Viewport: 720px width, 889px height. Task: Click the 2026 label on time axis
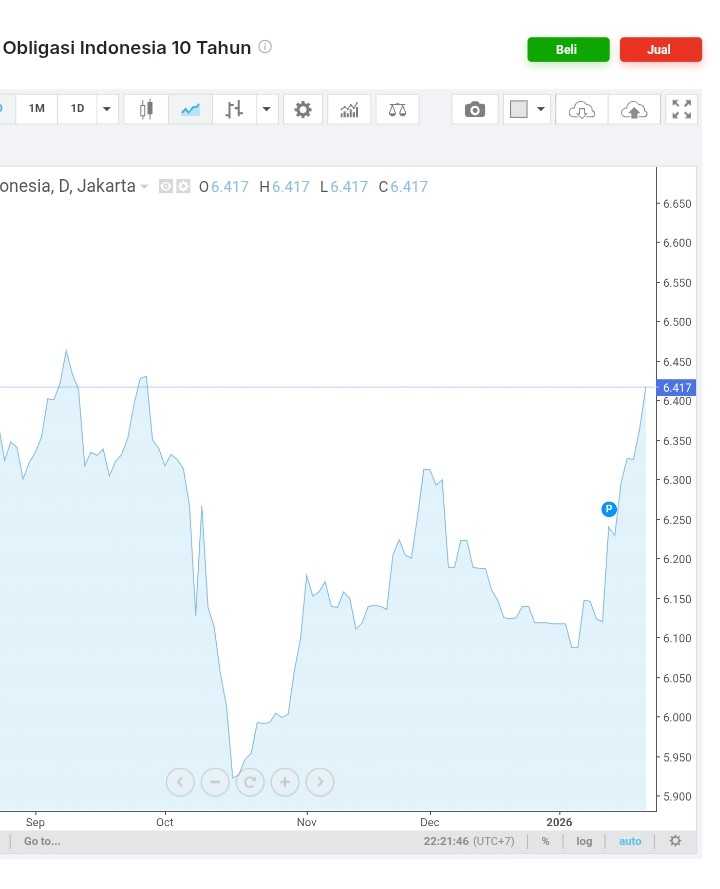[559, 822]
